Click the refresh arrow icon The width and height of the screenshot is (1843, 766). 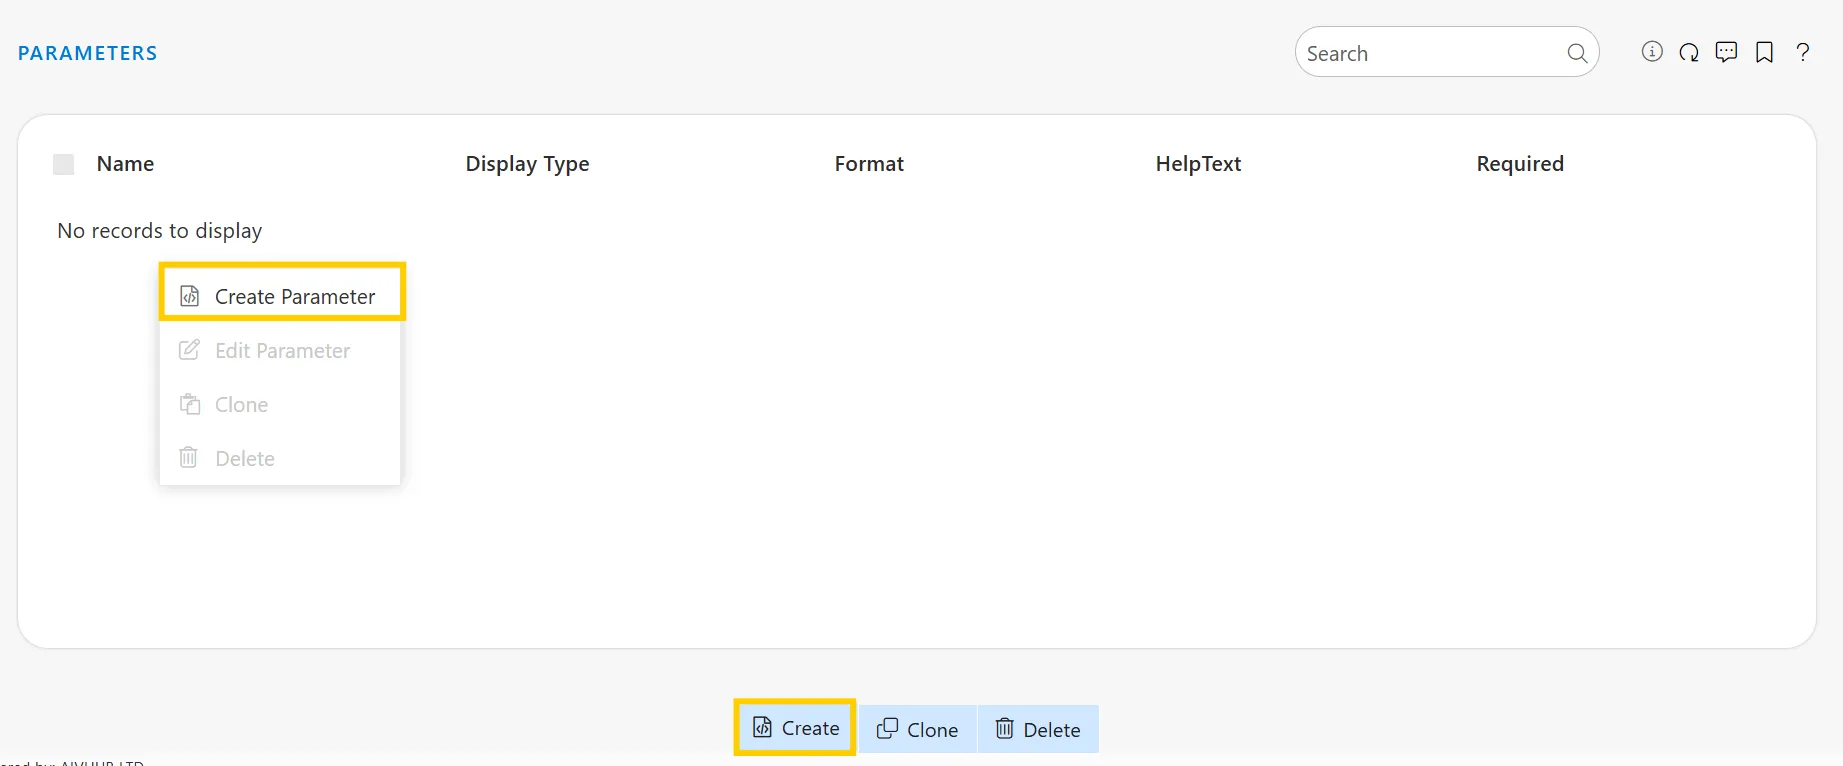[1689, 53]
